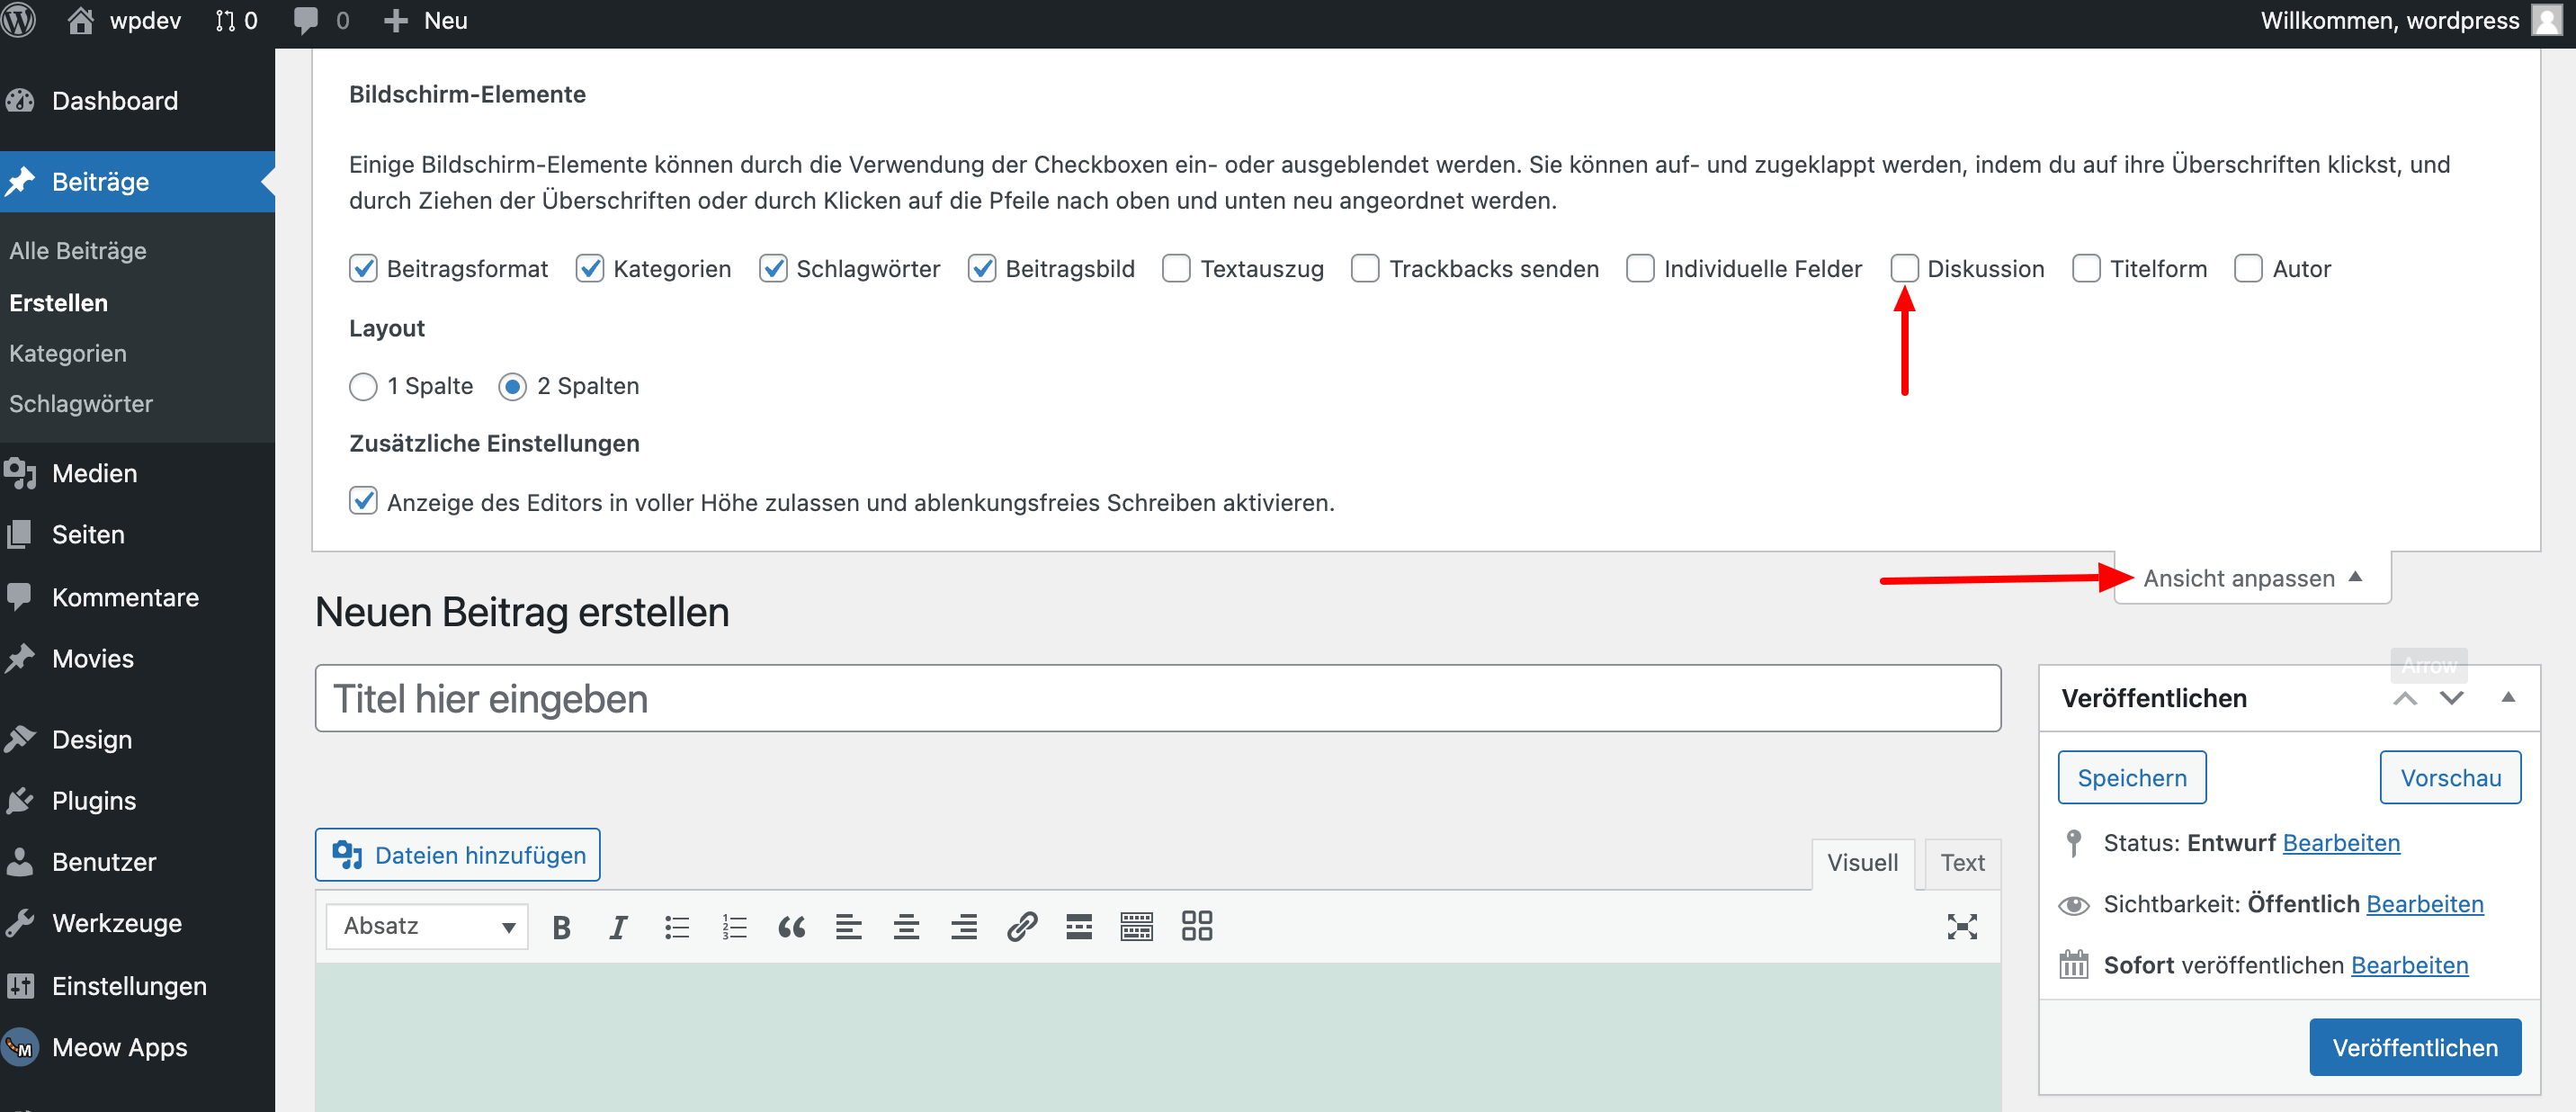Disable the Kategorien screen element
This screenshot has width=2576, height=1112.
tap(589, 268)
